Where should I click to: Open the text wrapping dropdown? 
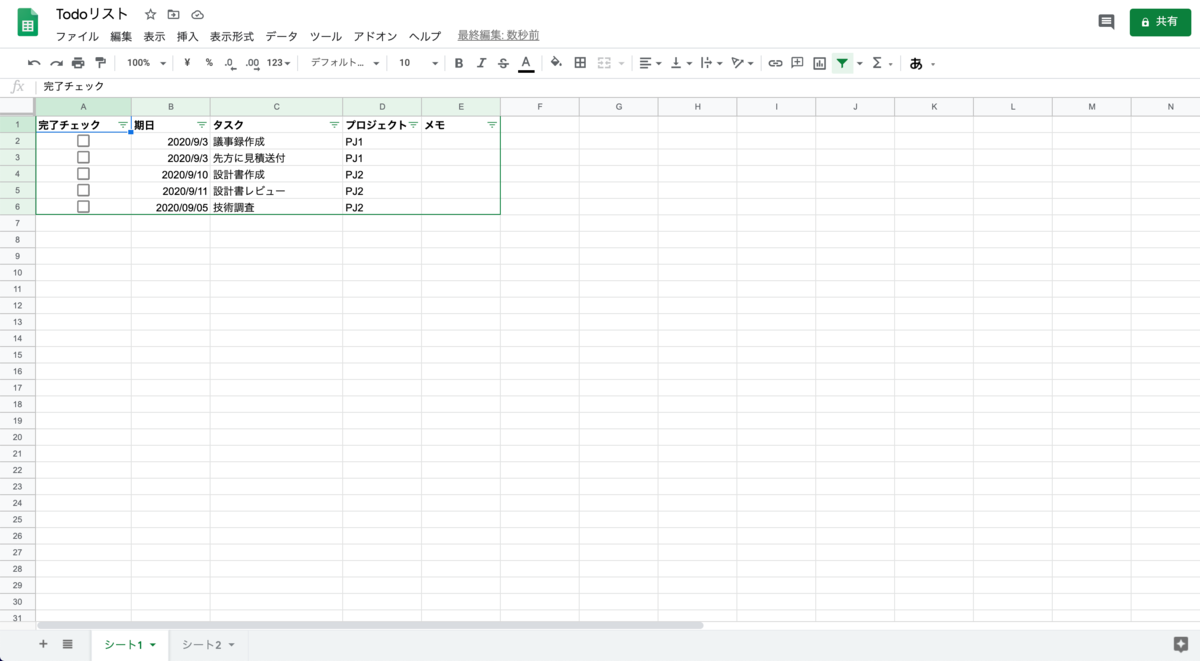click(711, 63)
